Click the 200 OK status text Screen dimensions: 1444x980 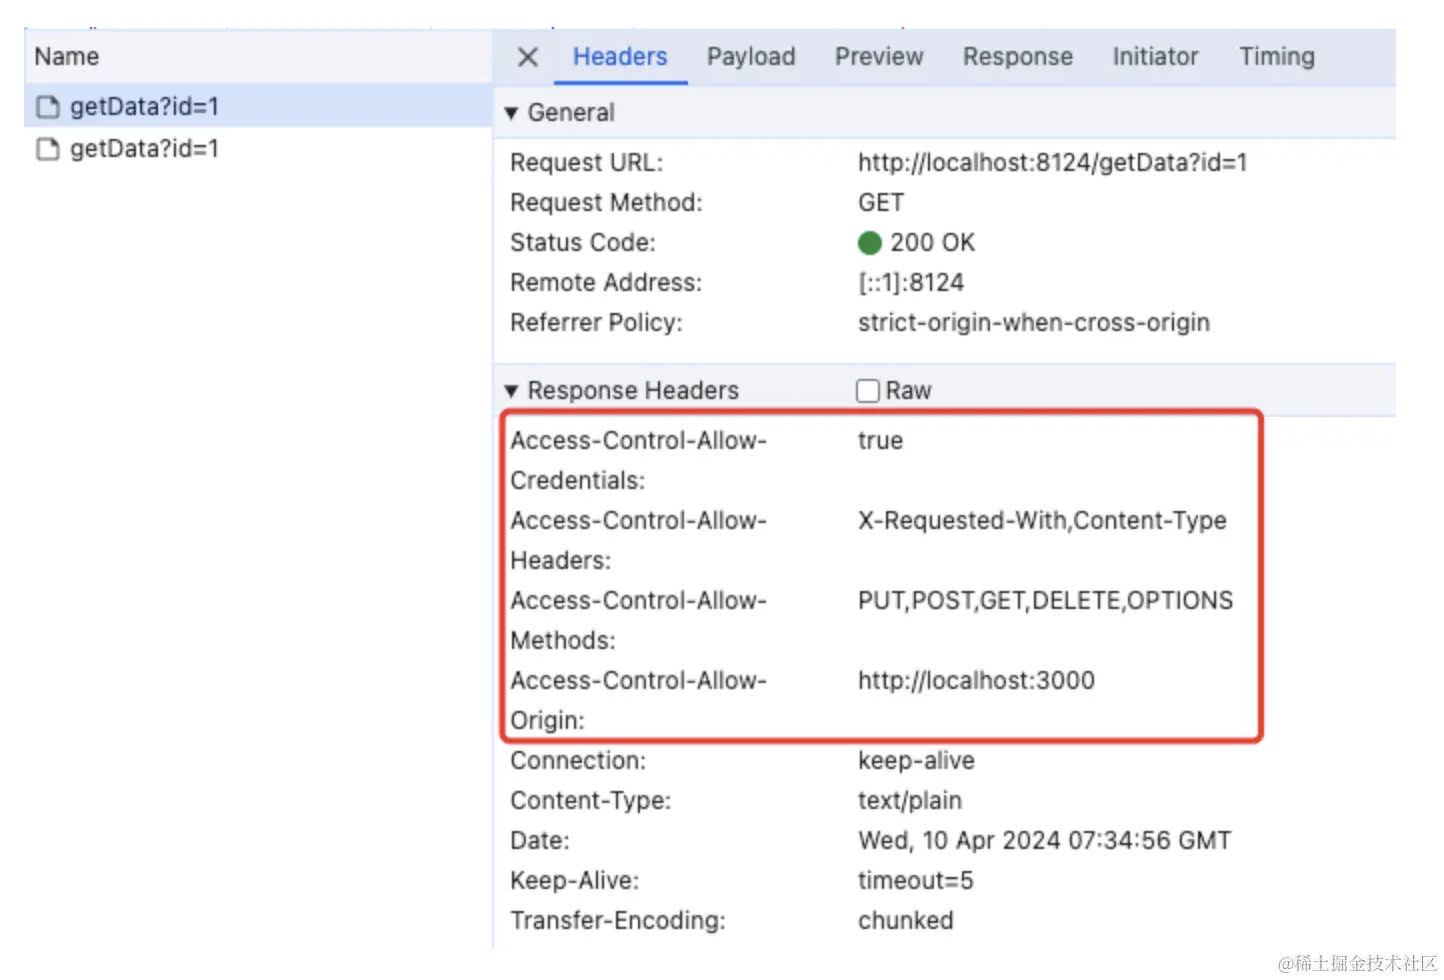click(x=932, y=243)
